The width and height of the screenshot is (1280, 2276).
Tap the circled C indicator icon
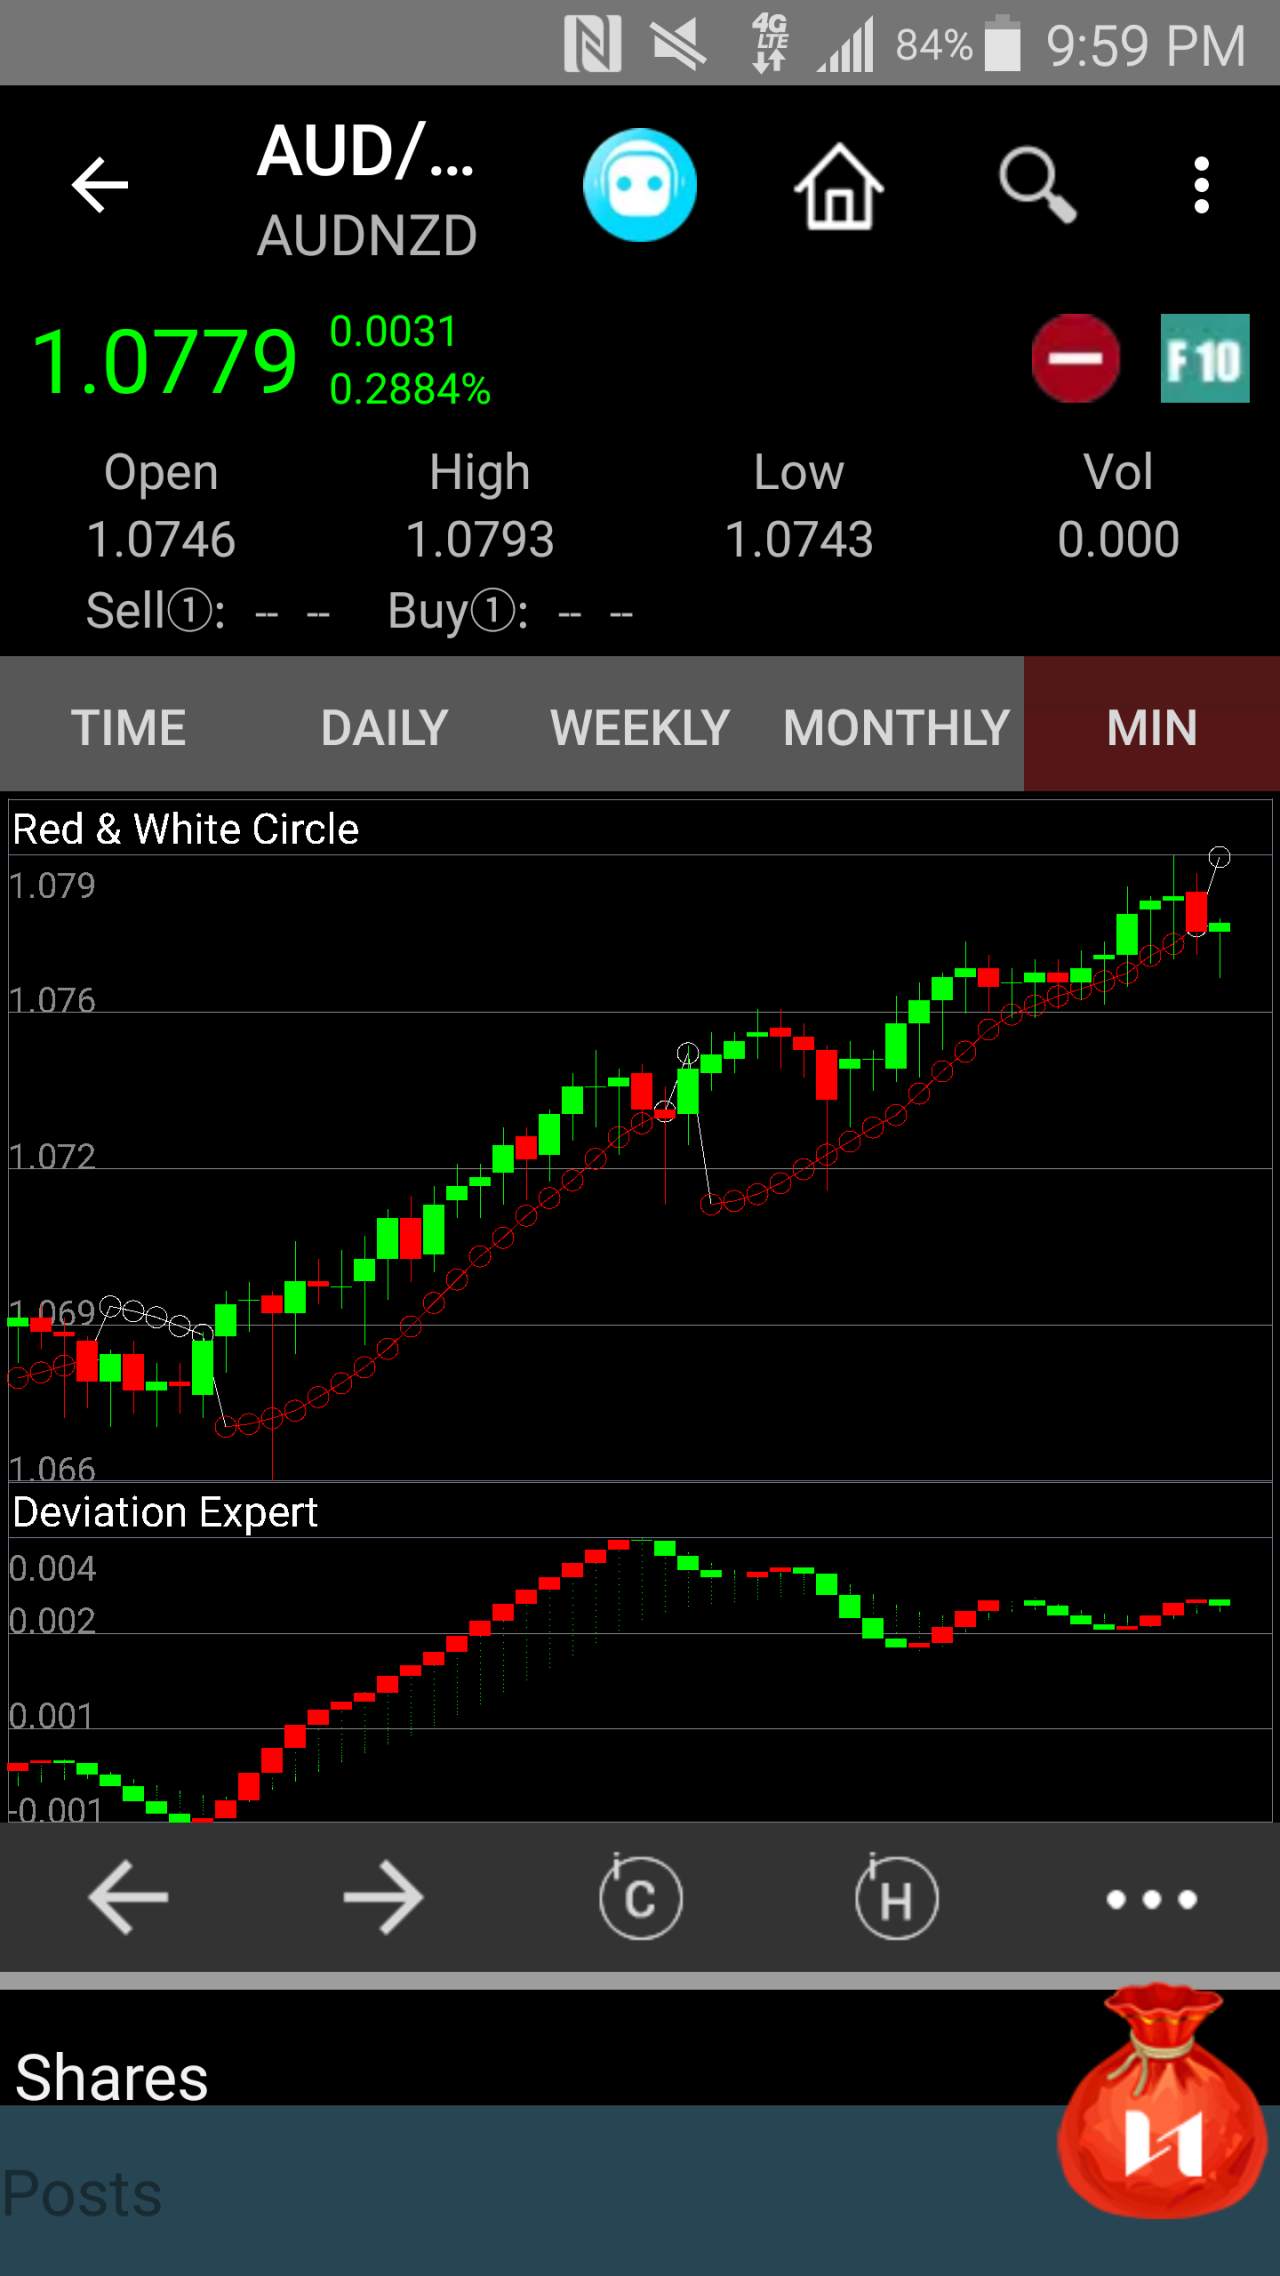click(x=640, y=1896)
